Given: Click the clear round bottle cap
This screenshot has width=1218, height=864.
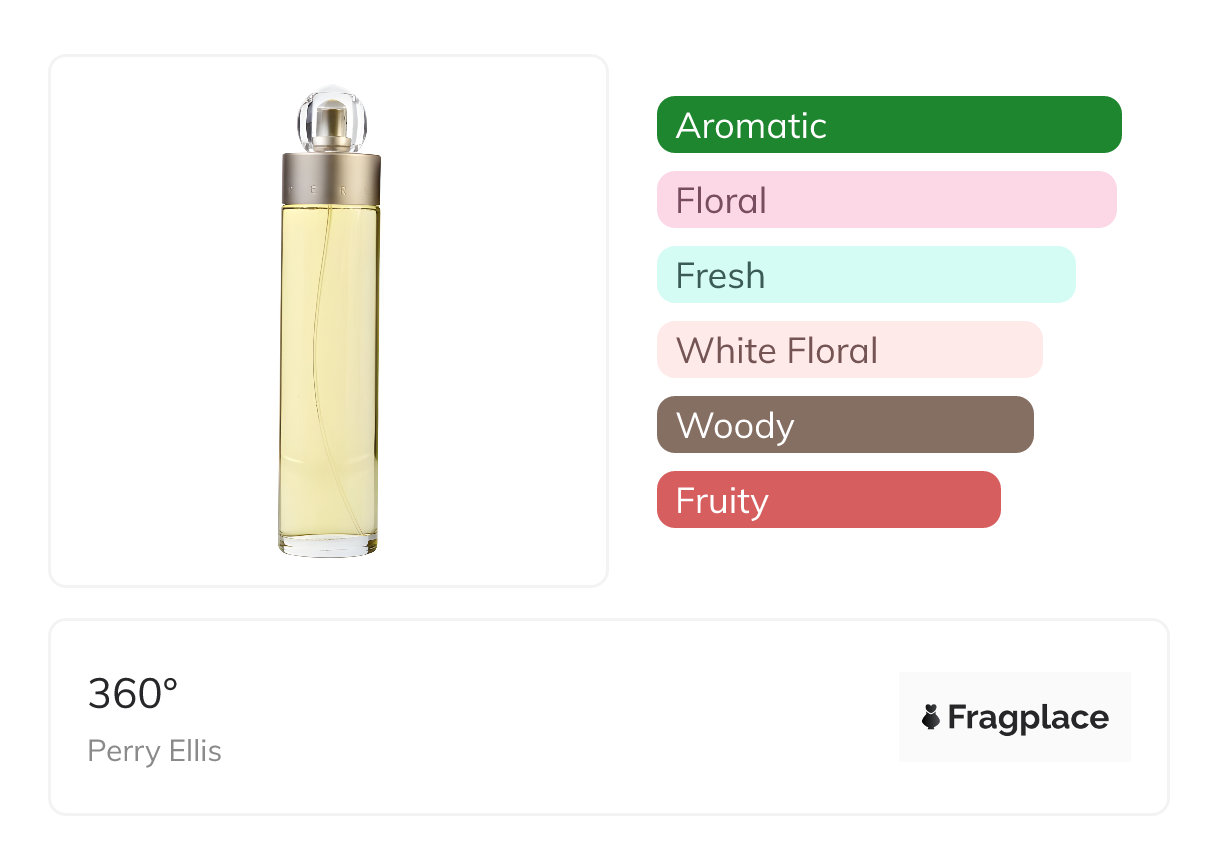Looking at the screenshot, I should [331, 119].
